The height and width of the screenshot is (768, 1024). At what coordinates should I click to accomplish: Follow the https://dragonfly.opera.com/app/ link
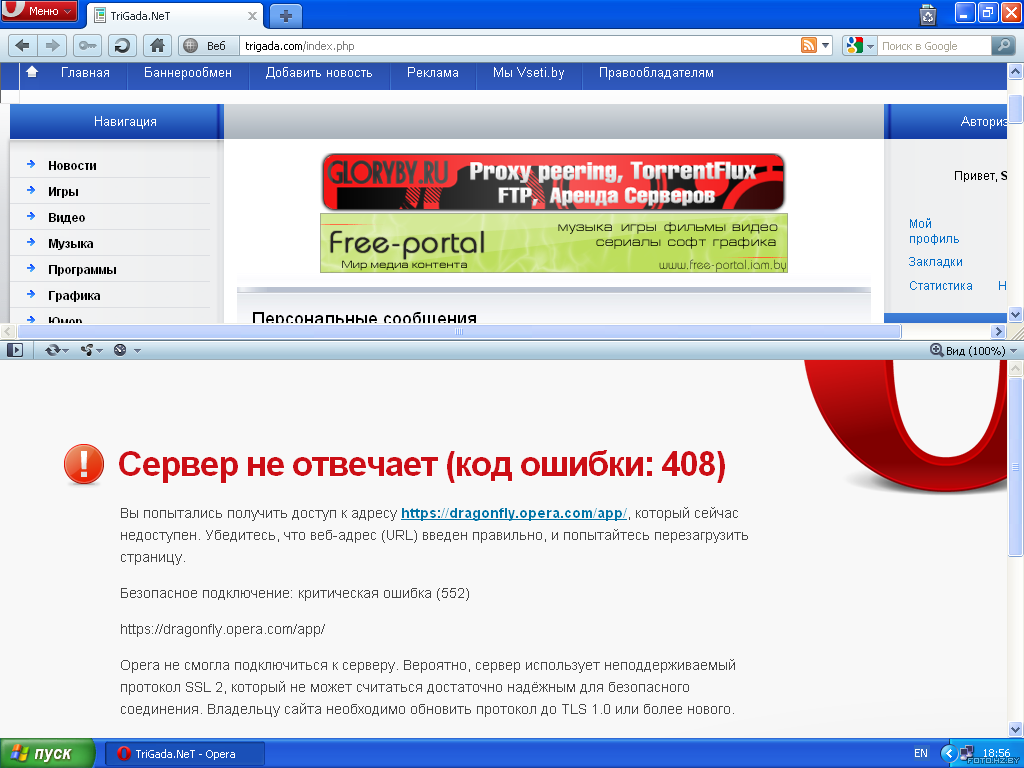click(513, 513)
